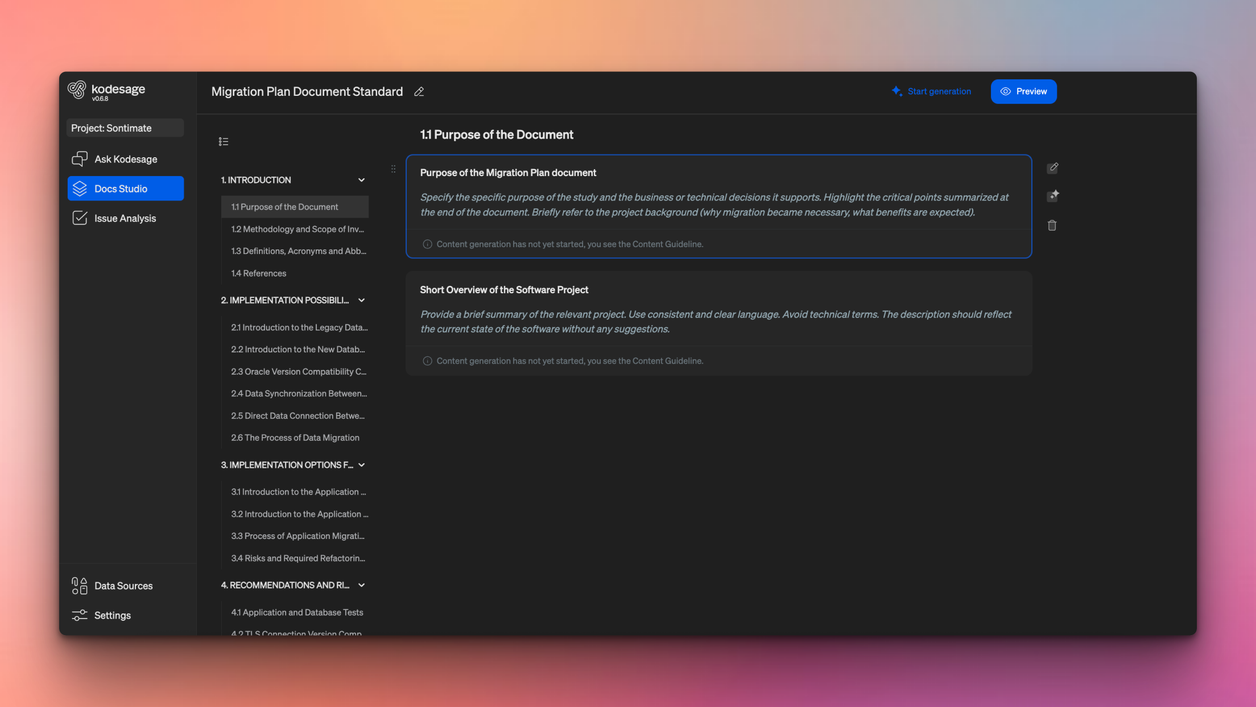Open the Issue Analysis page

point(125,218)
